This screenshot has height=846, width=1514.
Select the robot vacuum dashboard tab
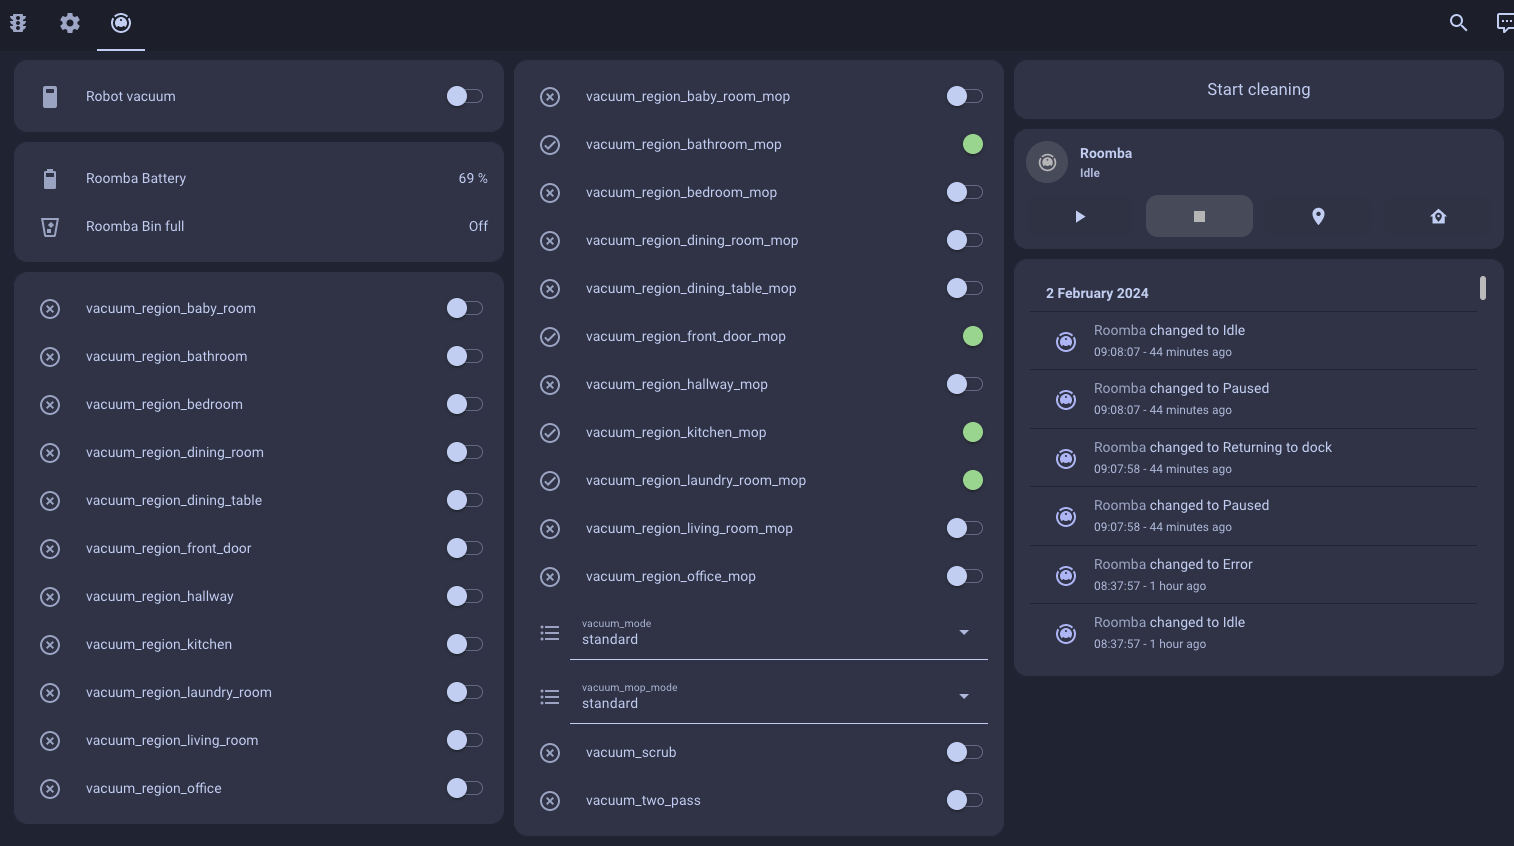tap(121, 23)
